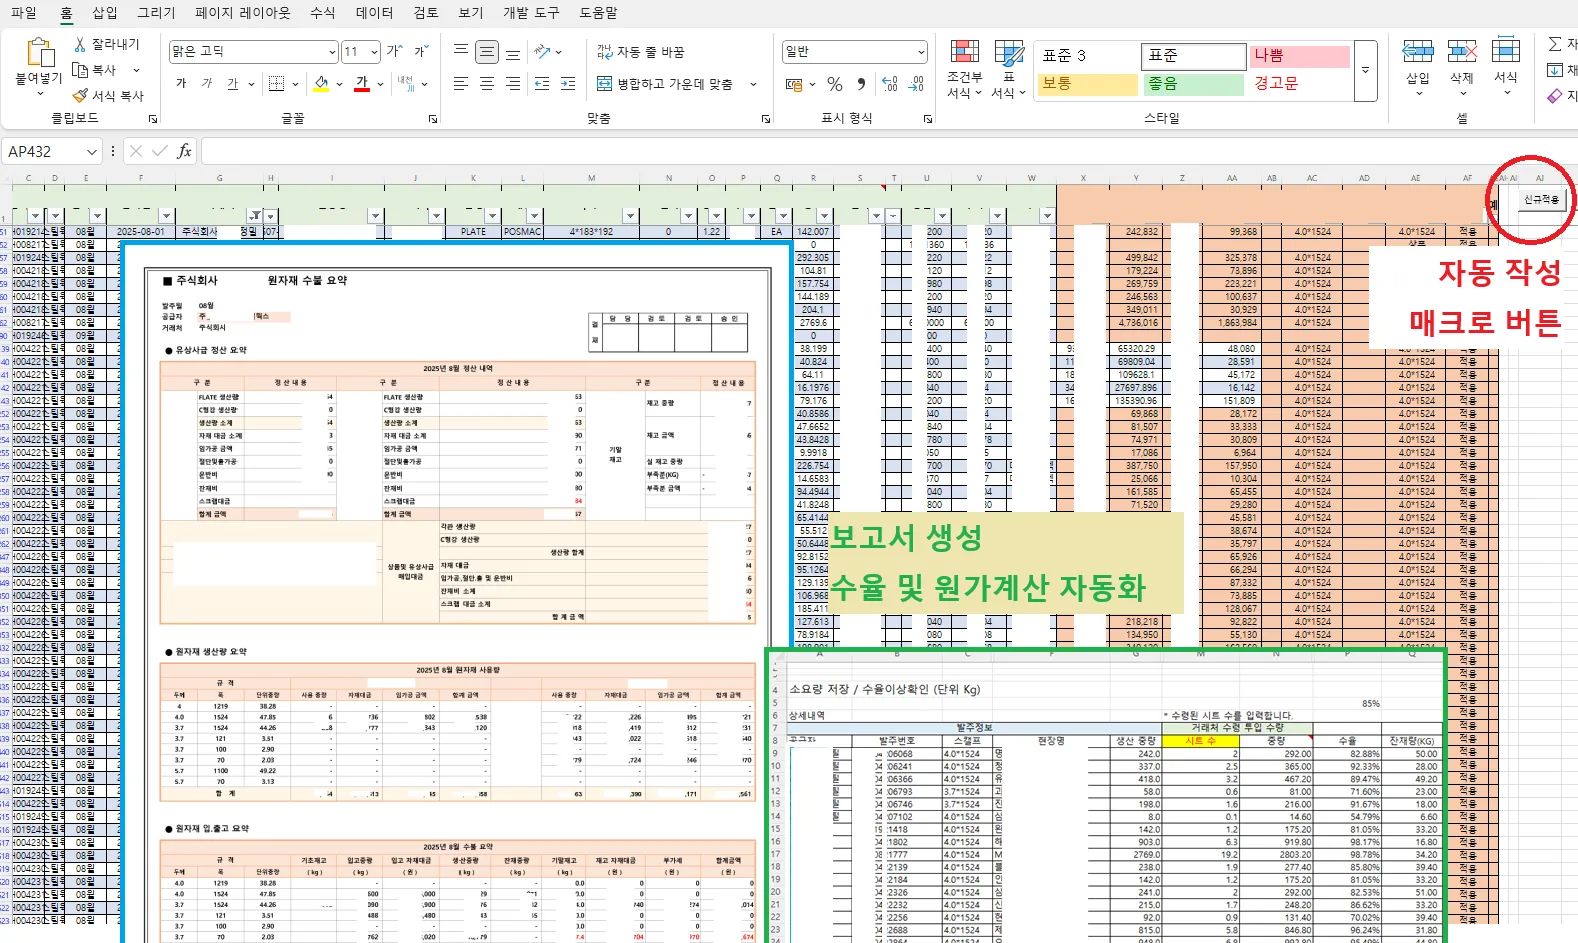1578x943 pixels.
Task: Apply the yellow fill color swatch
Action: coord(321,84)
